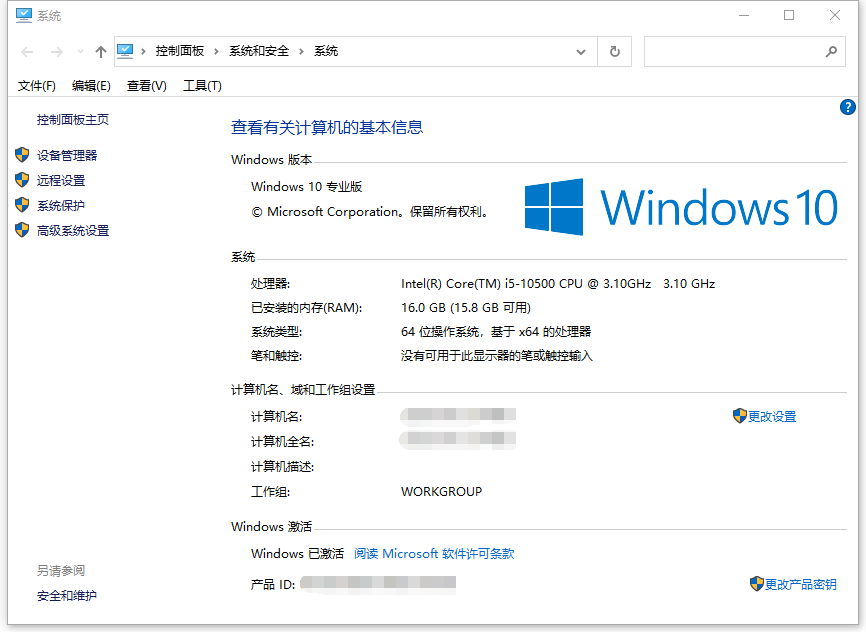
Task: Open the 查看(V) menu
Action: click(x=146, y=86)
